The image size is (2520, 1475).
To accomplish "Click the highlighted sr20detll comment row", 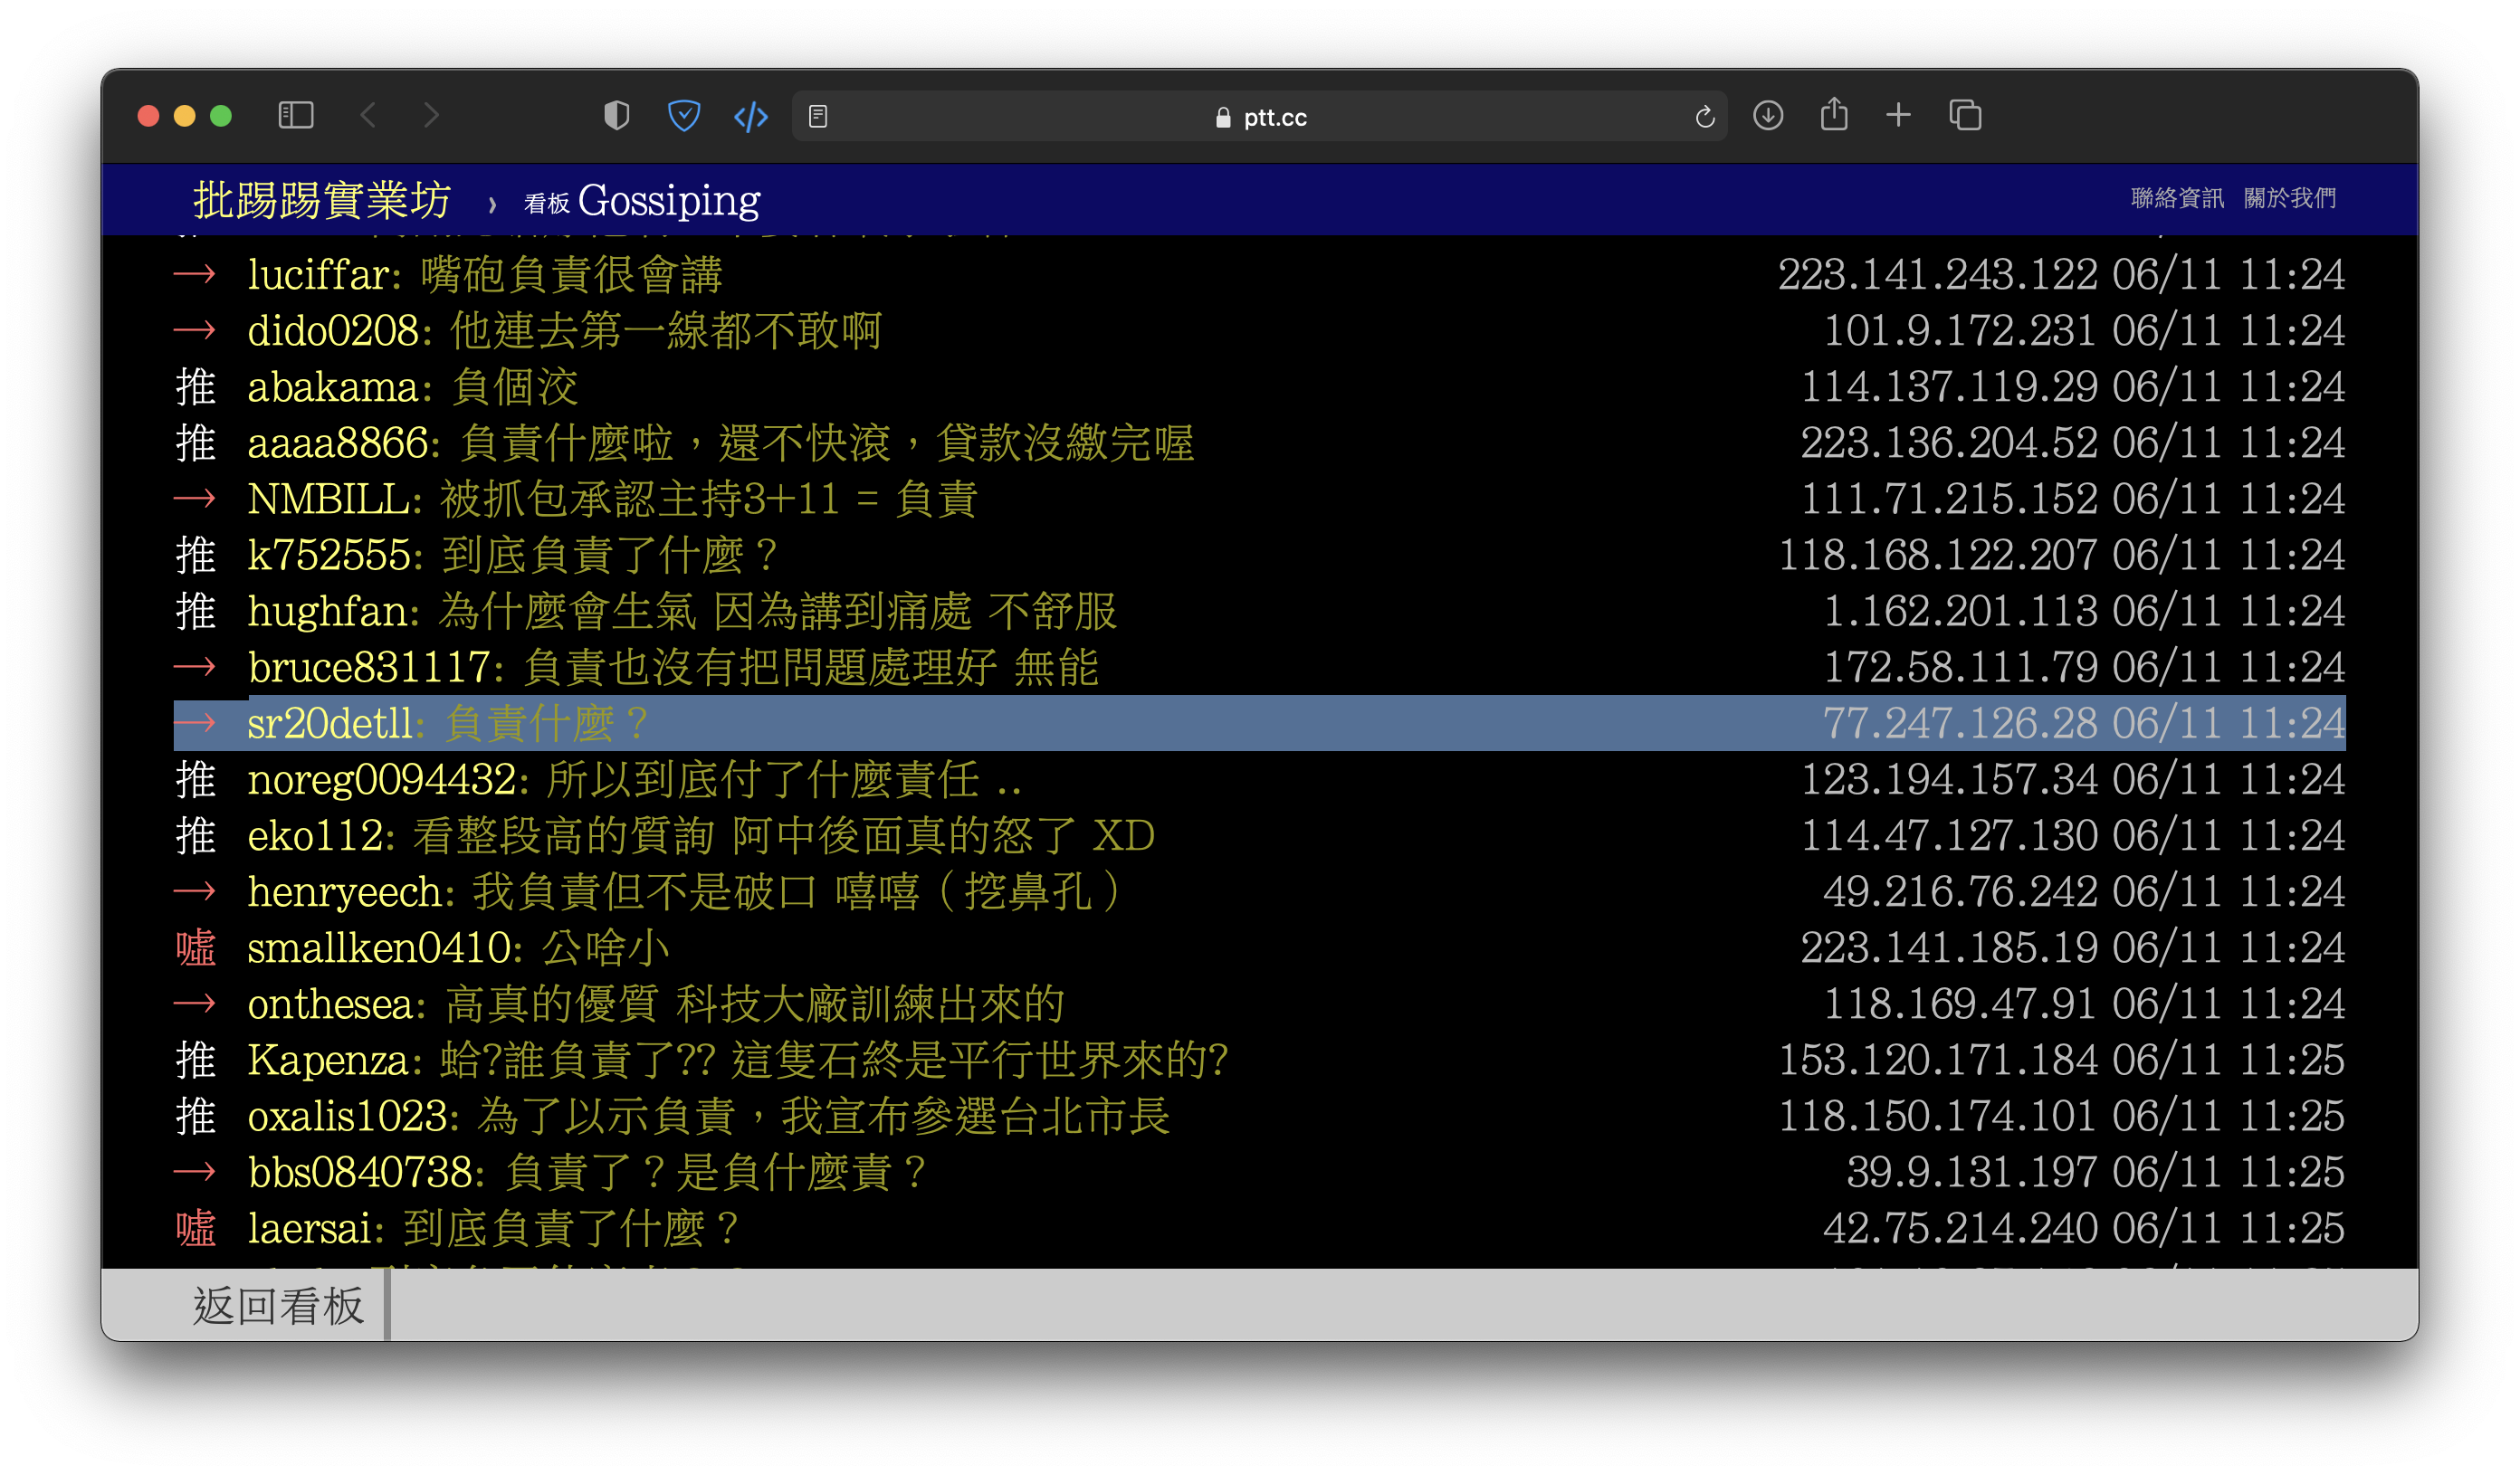I will 1258,723.
